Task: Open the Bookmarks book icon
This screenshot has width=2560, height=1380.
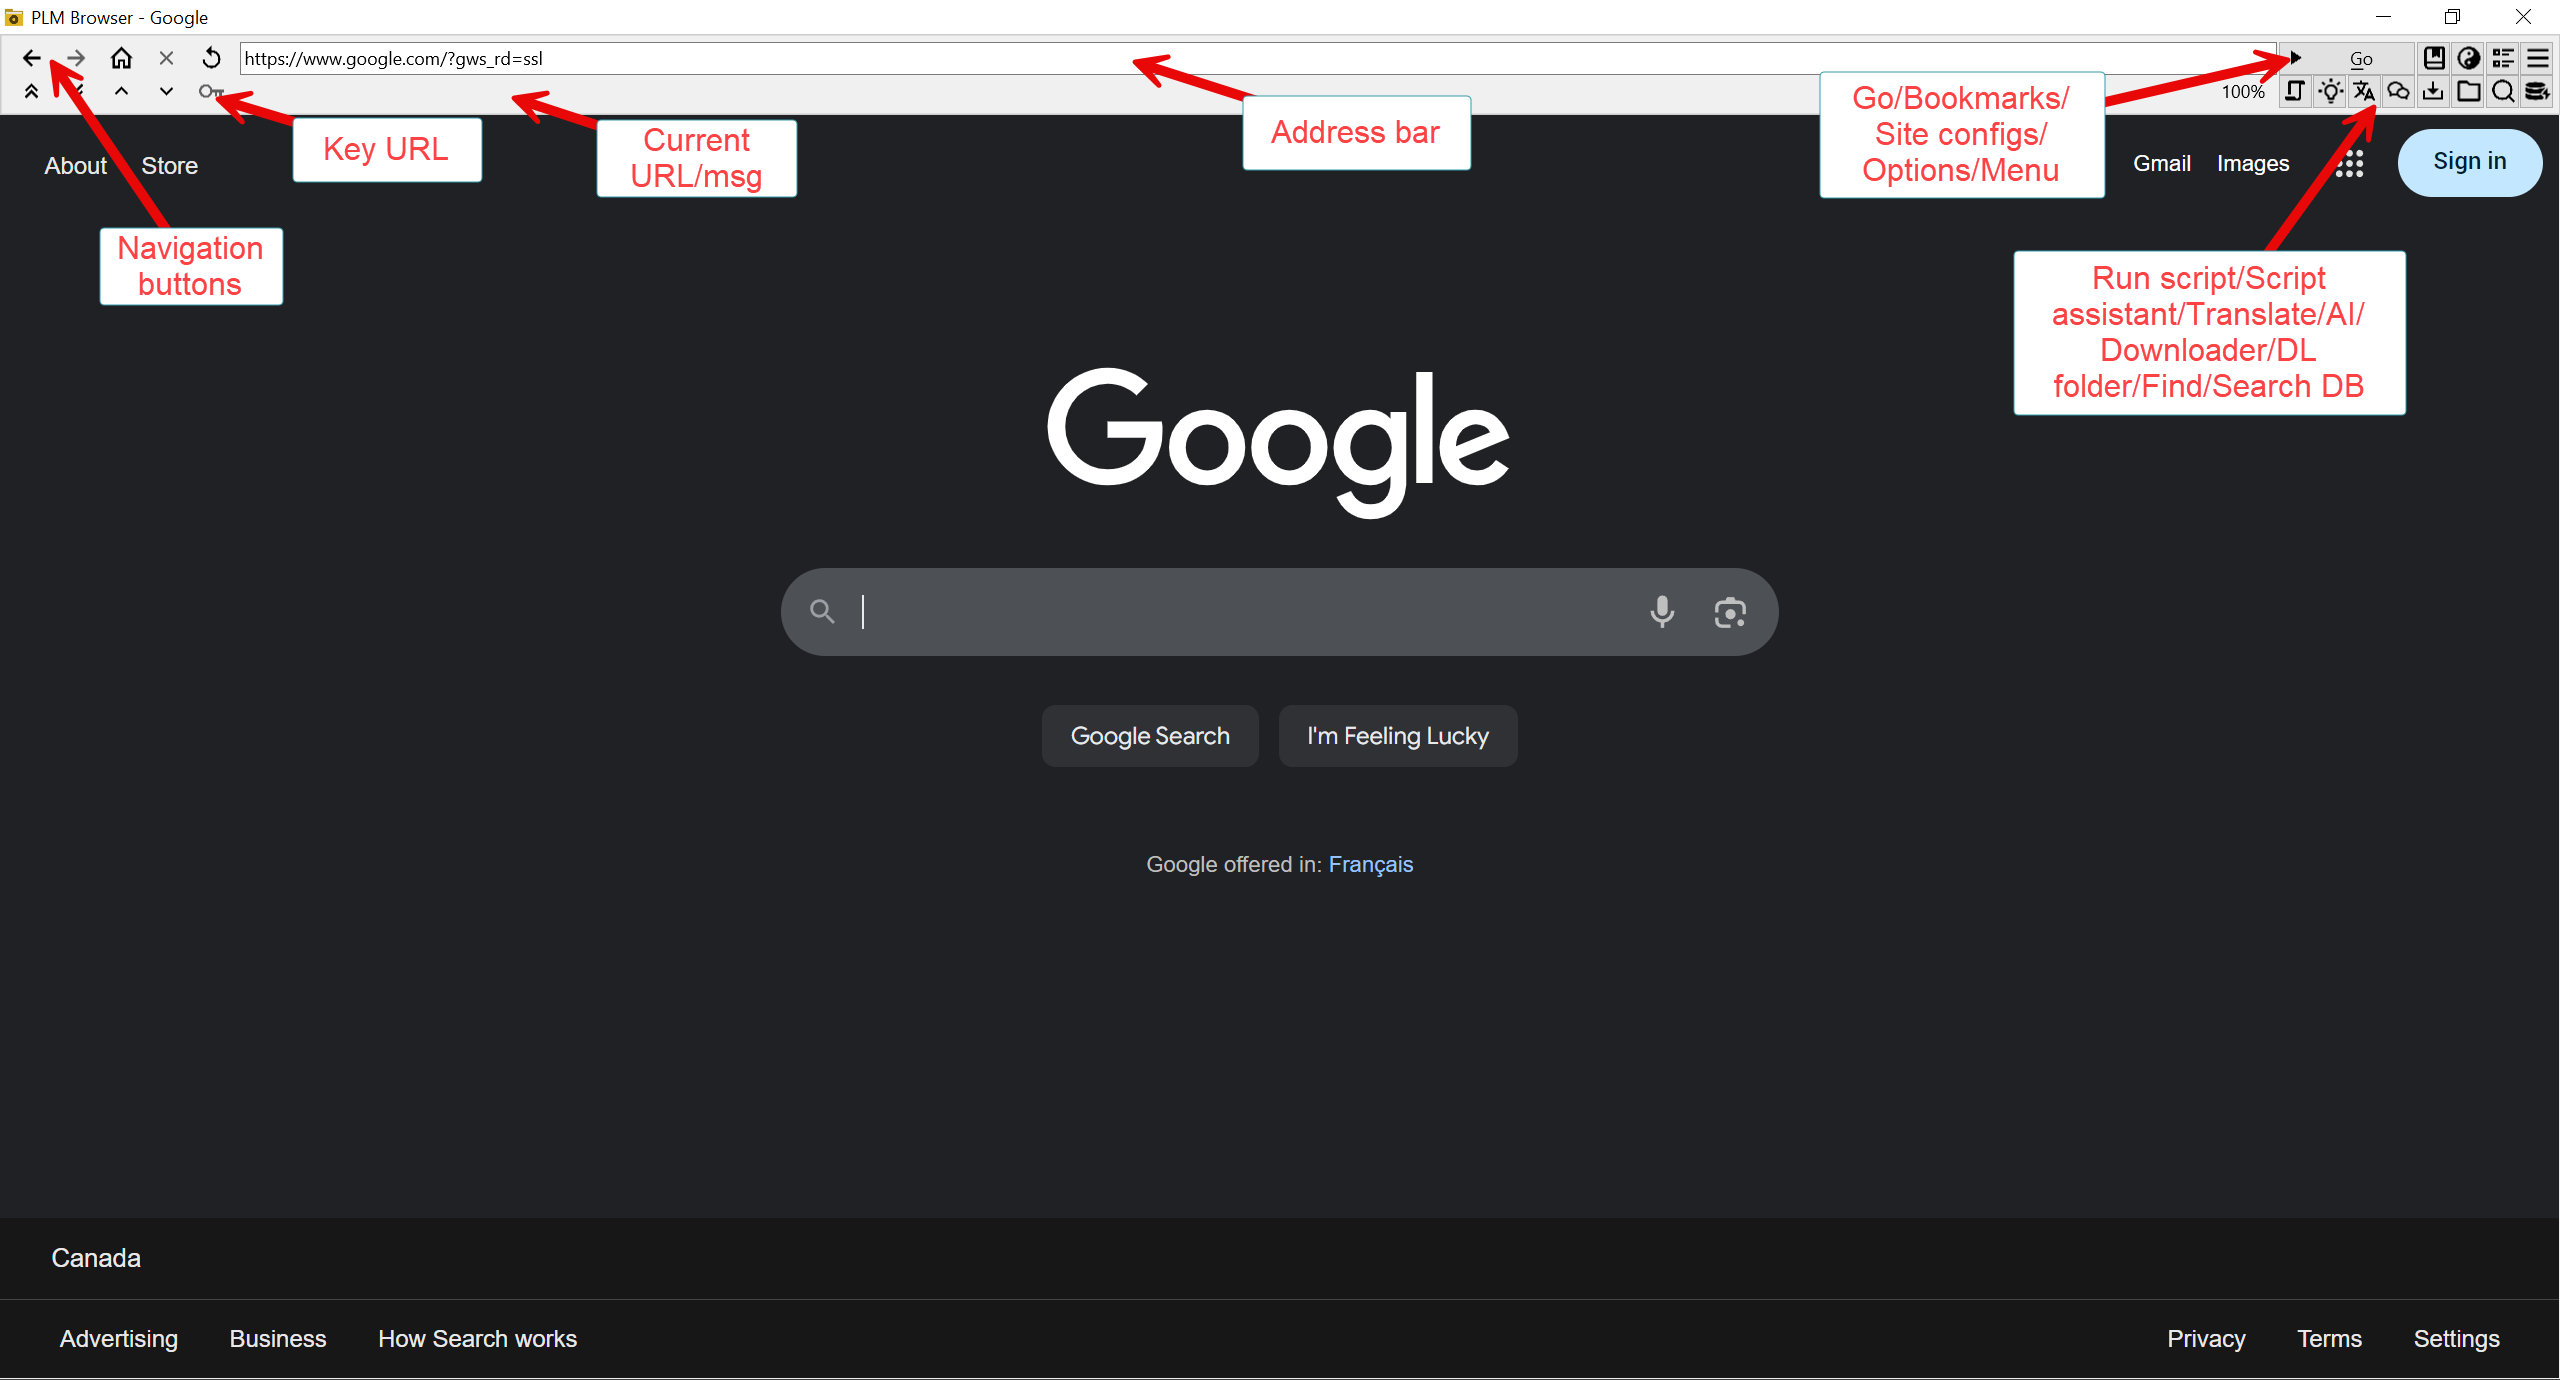Action: [x=2434, y=58]
